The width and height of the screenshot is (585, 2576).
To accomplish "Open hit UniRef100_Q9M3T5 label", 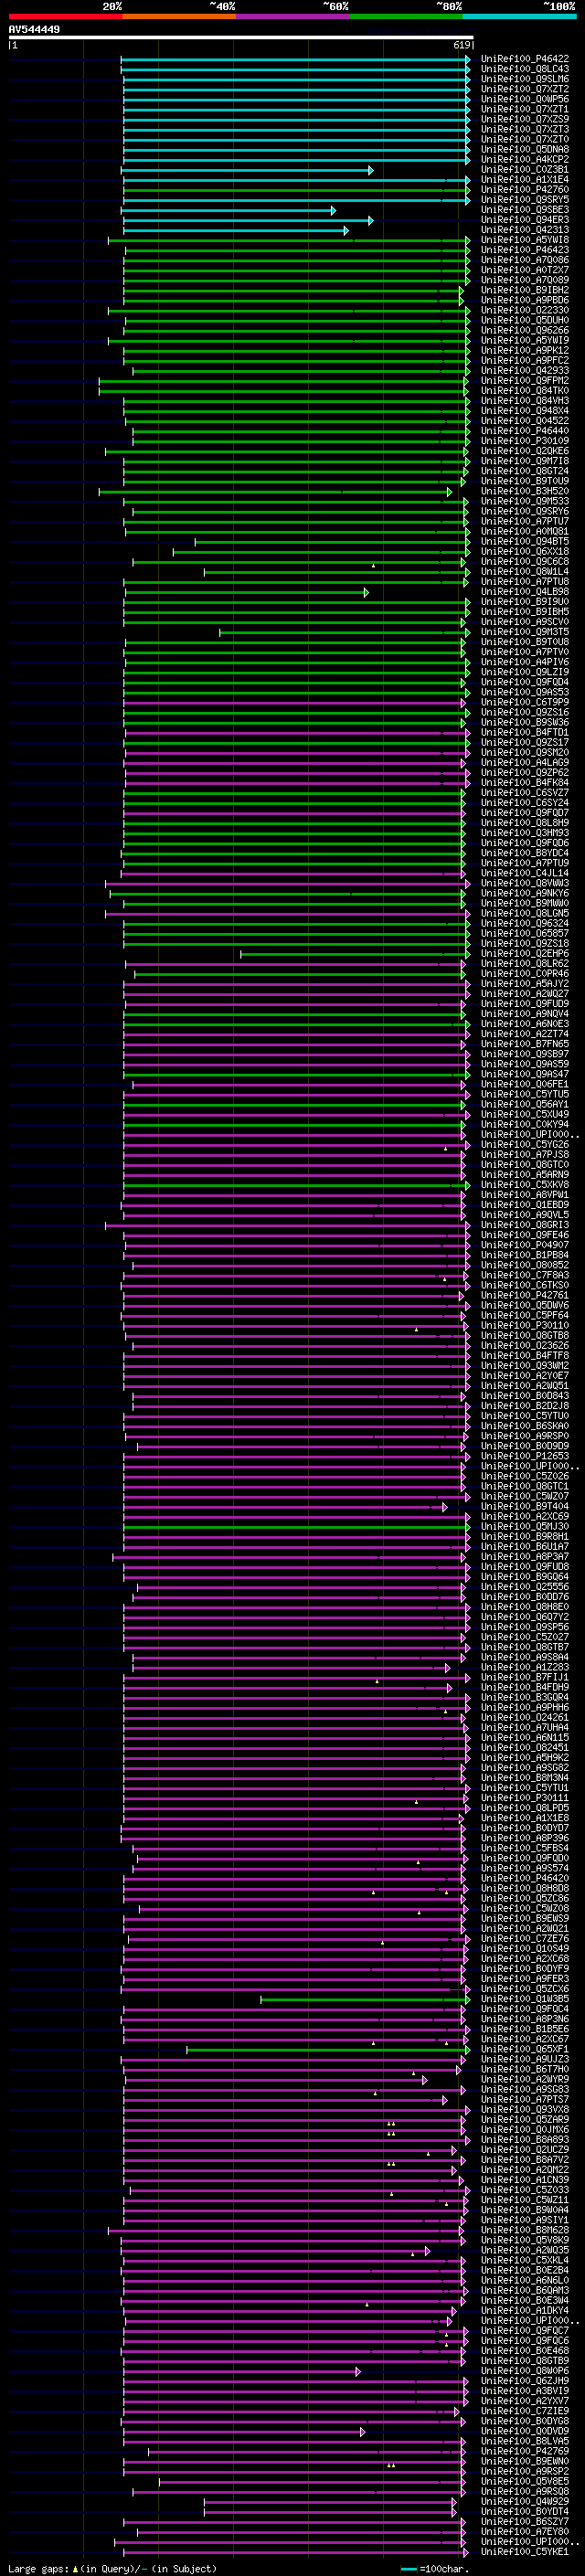I will point(525,633).
